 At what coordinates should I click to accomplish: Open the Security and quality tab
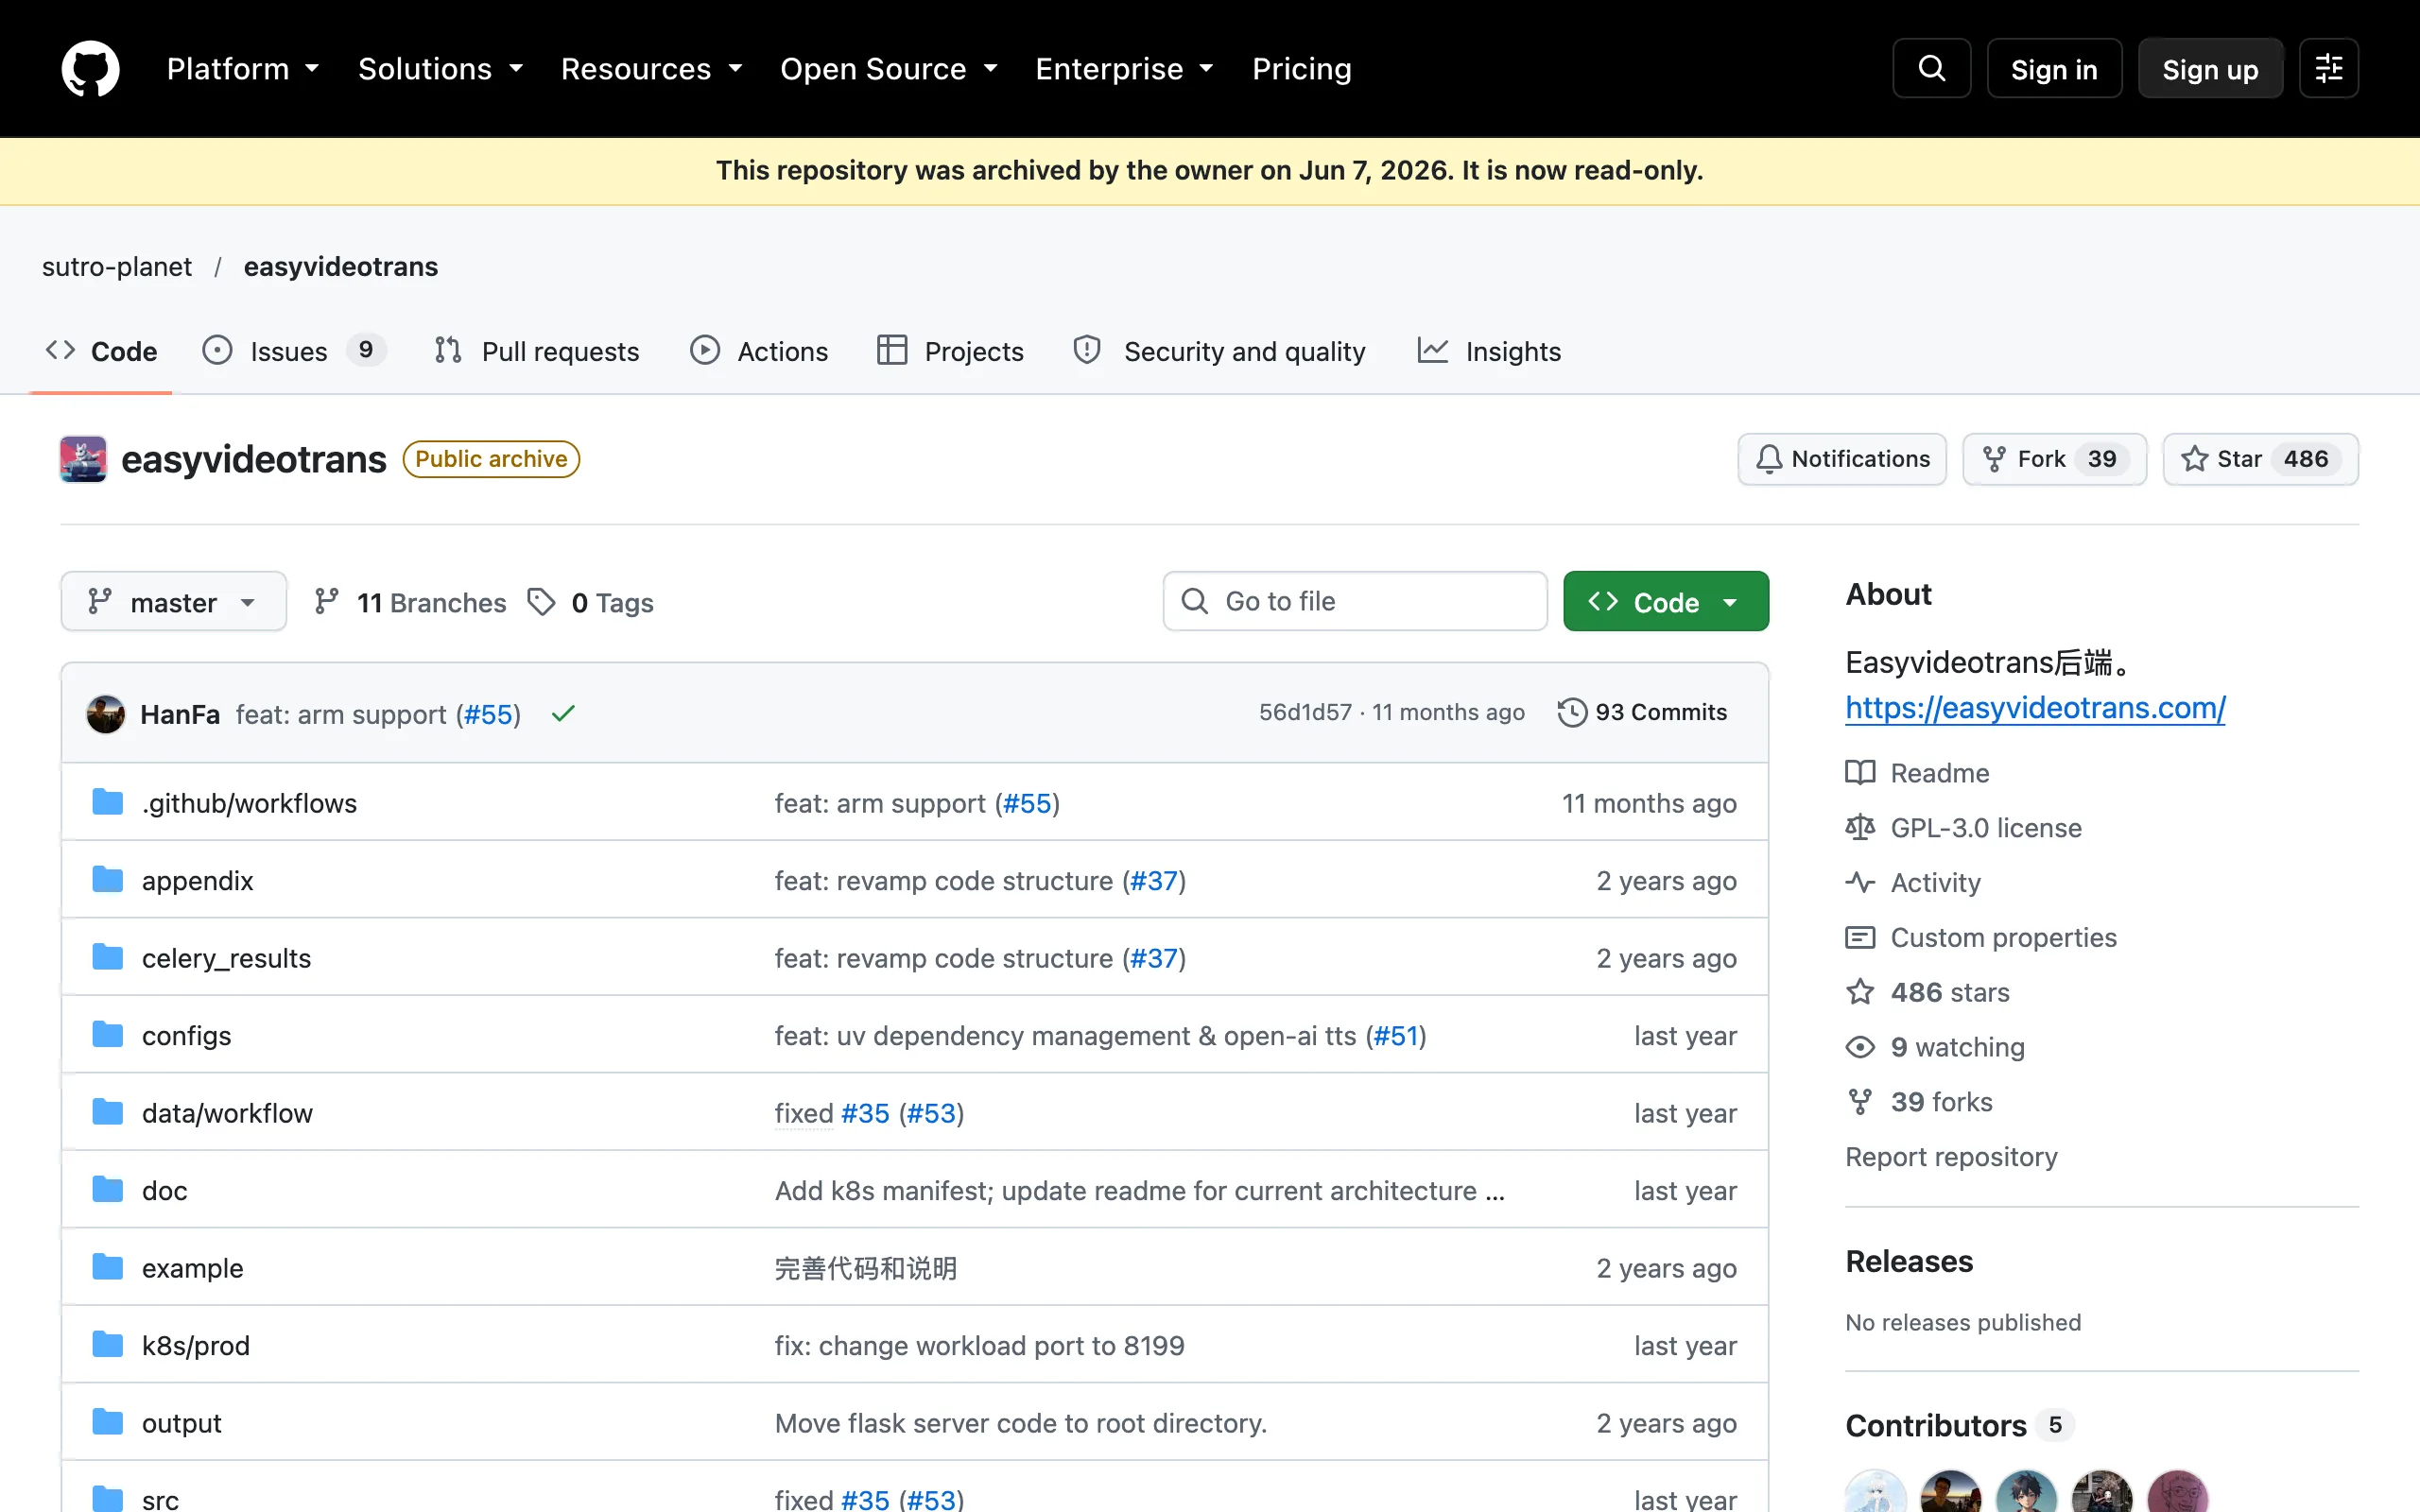(x=1219, y=351)
